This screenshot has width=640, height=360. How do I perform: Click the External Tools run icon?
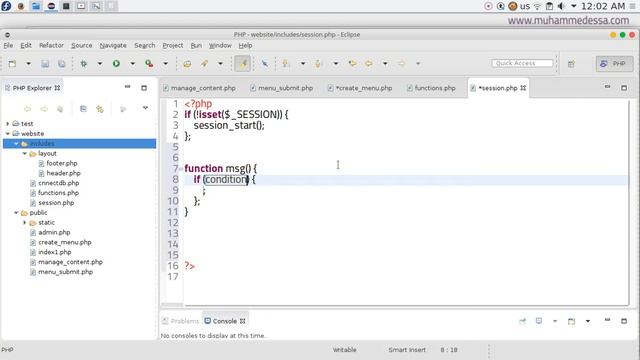click(149, 64)
